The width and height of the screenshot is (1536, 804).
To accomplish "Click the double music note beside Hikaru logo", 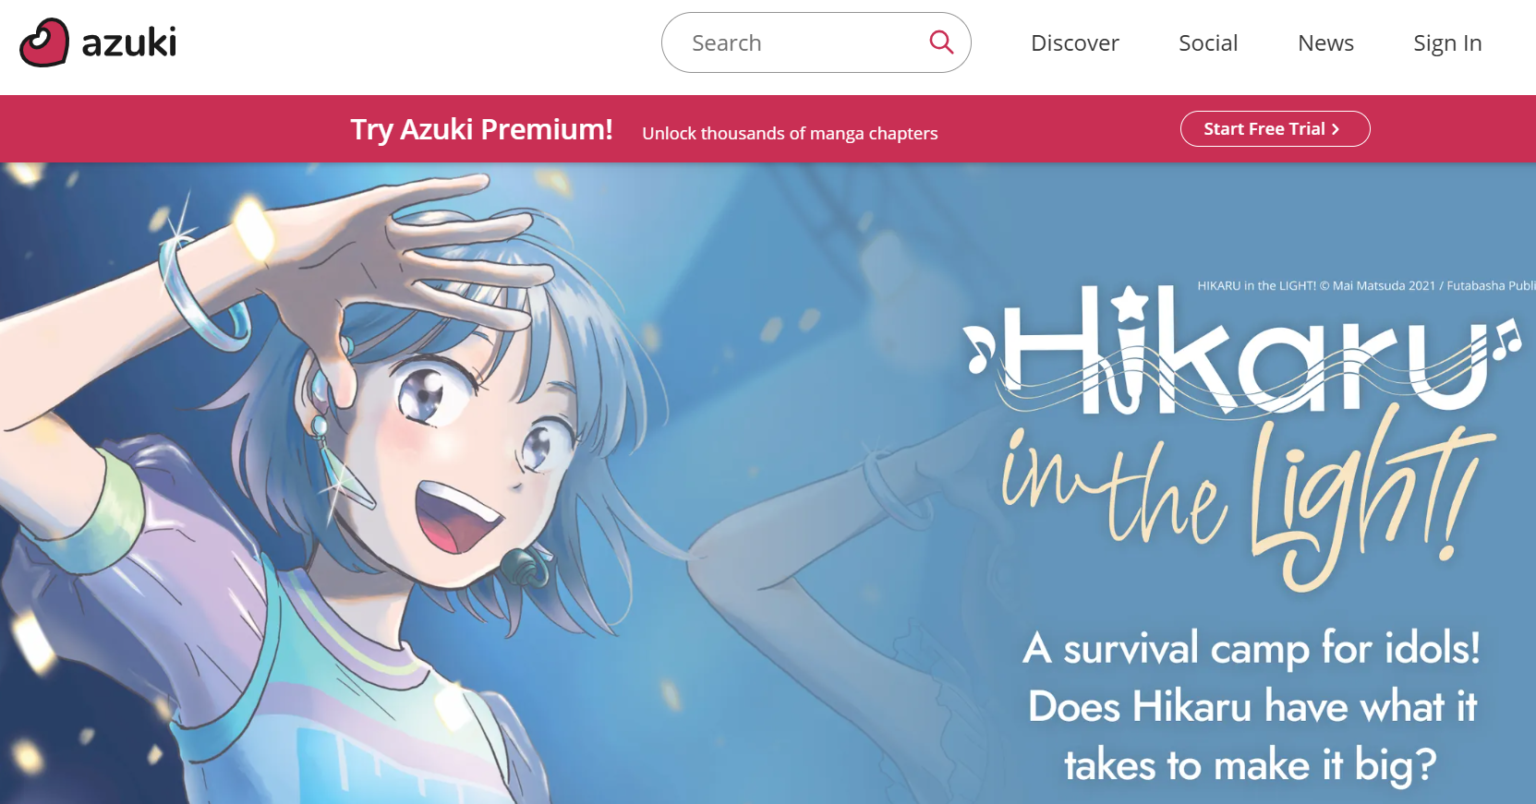I will coord(1507,340).
